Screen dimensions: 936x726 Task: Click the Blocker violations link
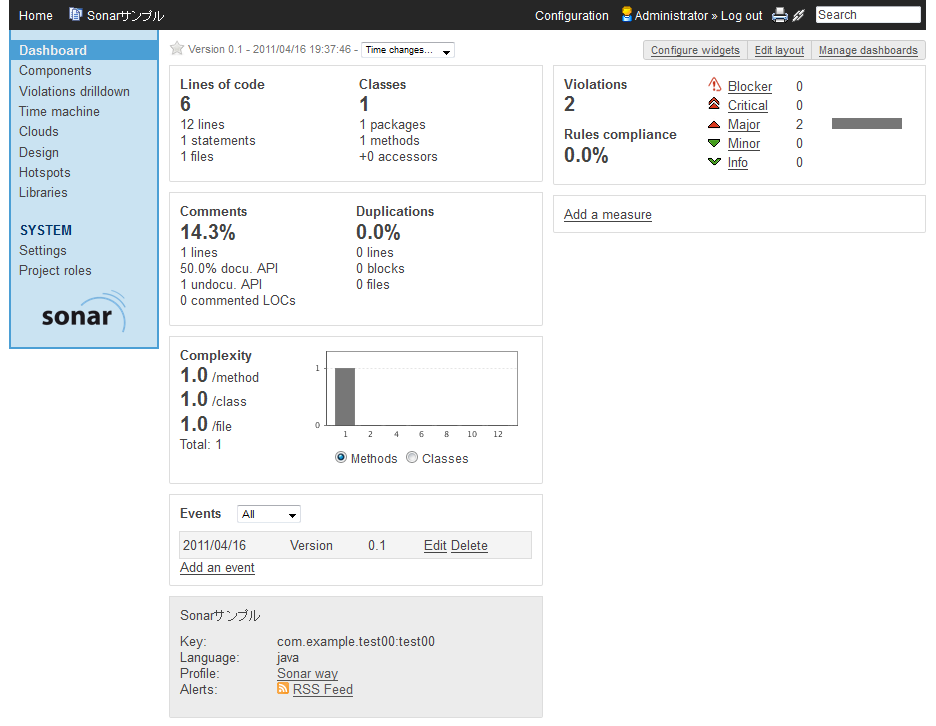[x=750, y=87]
